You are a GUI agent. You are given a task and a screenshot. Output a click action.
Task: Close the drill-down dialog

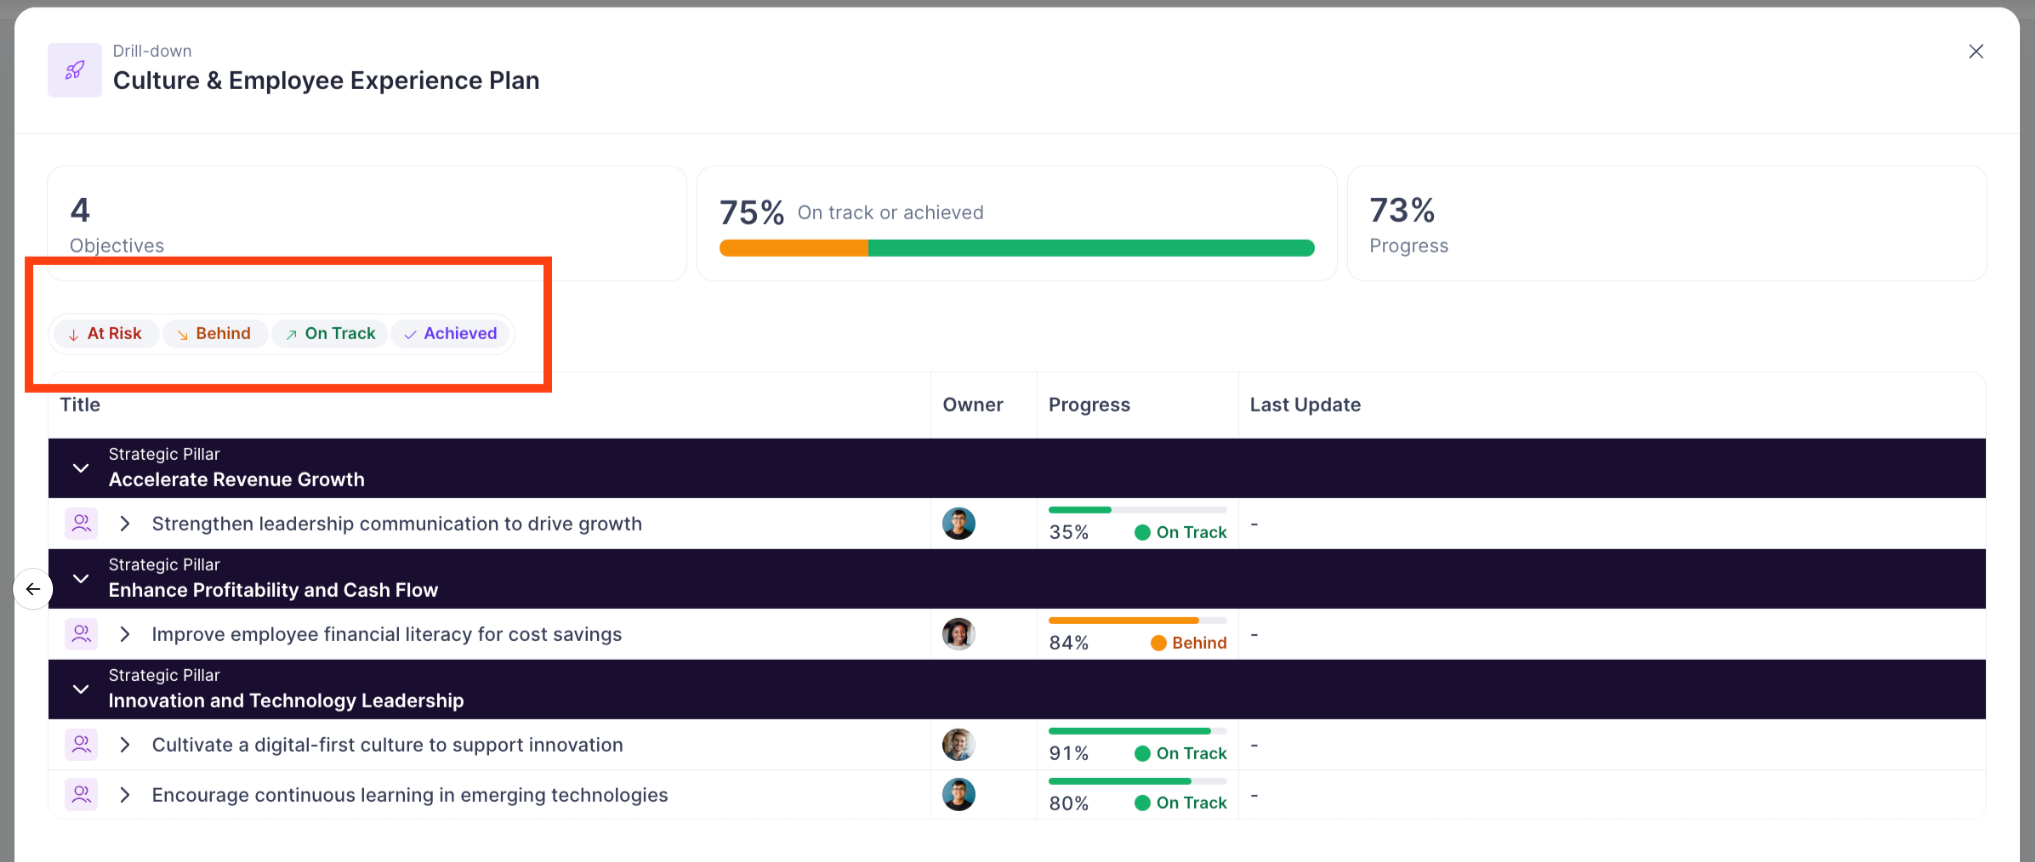[x=1975, y=52]
